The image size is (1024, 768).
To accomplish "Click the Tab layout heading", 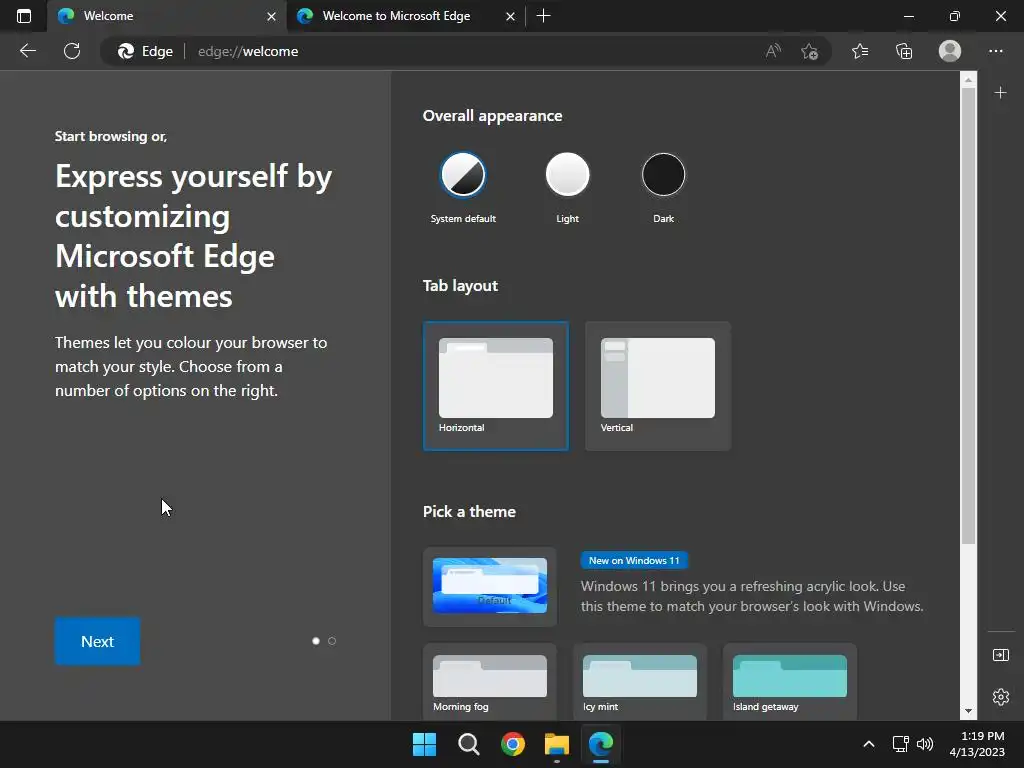I will point(460,285).
